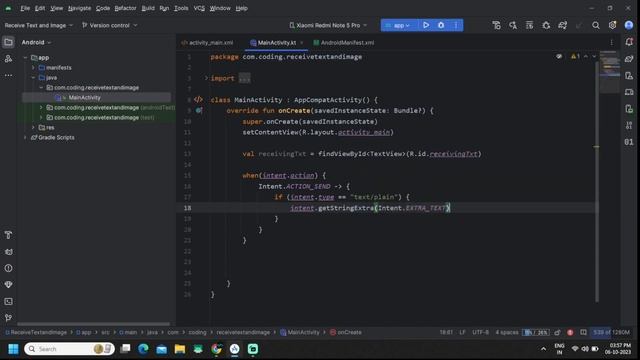This screenshot has height=360, width=640.
Task: Open the Receive Text and Image project dropdown
Action: tap(39, 25)
